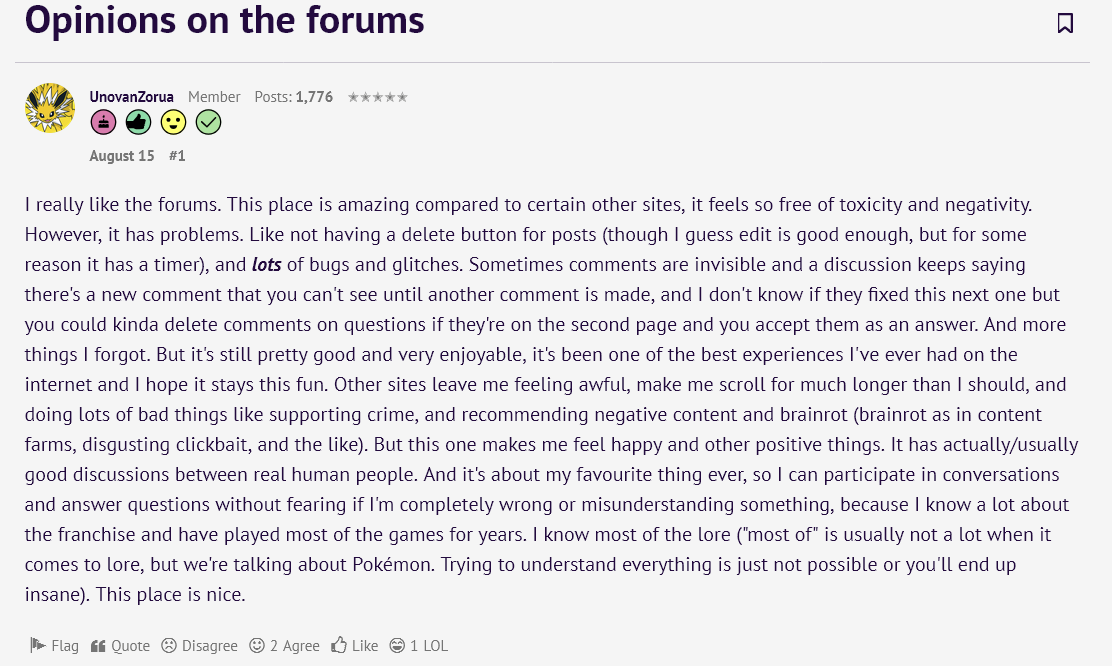React with Disagree on the post
Viewport: 1112px width, 666px height.
(199, 645)
